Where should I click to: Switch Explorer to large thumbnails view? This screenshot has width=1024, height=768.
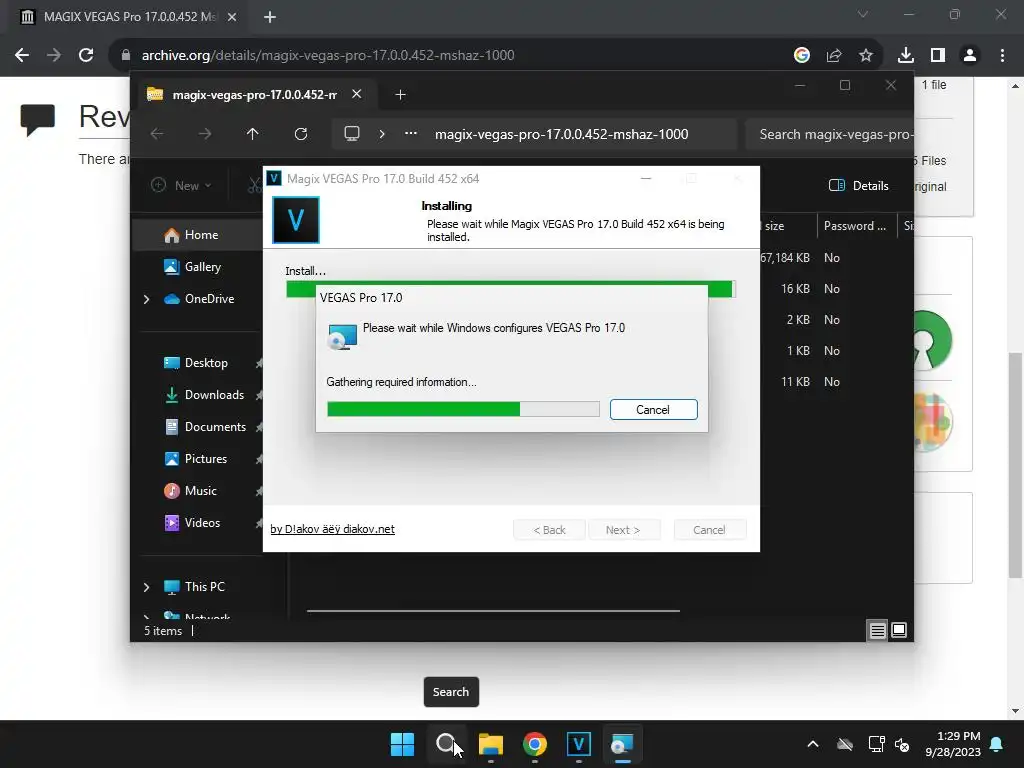point(899,630)
